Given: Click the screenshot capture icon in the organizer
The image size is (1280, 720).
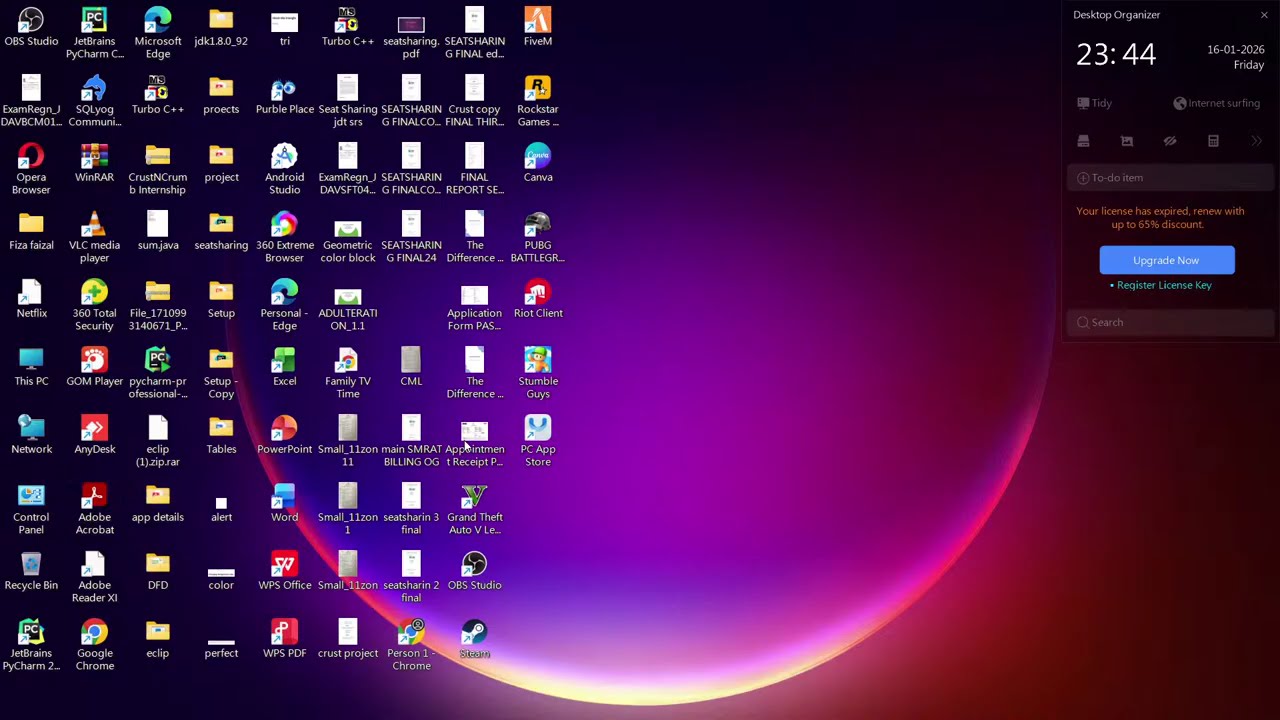Looking at the screenshot, I should pos(1126,141).
